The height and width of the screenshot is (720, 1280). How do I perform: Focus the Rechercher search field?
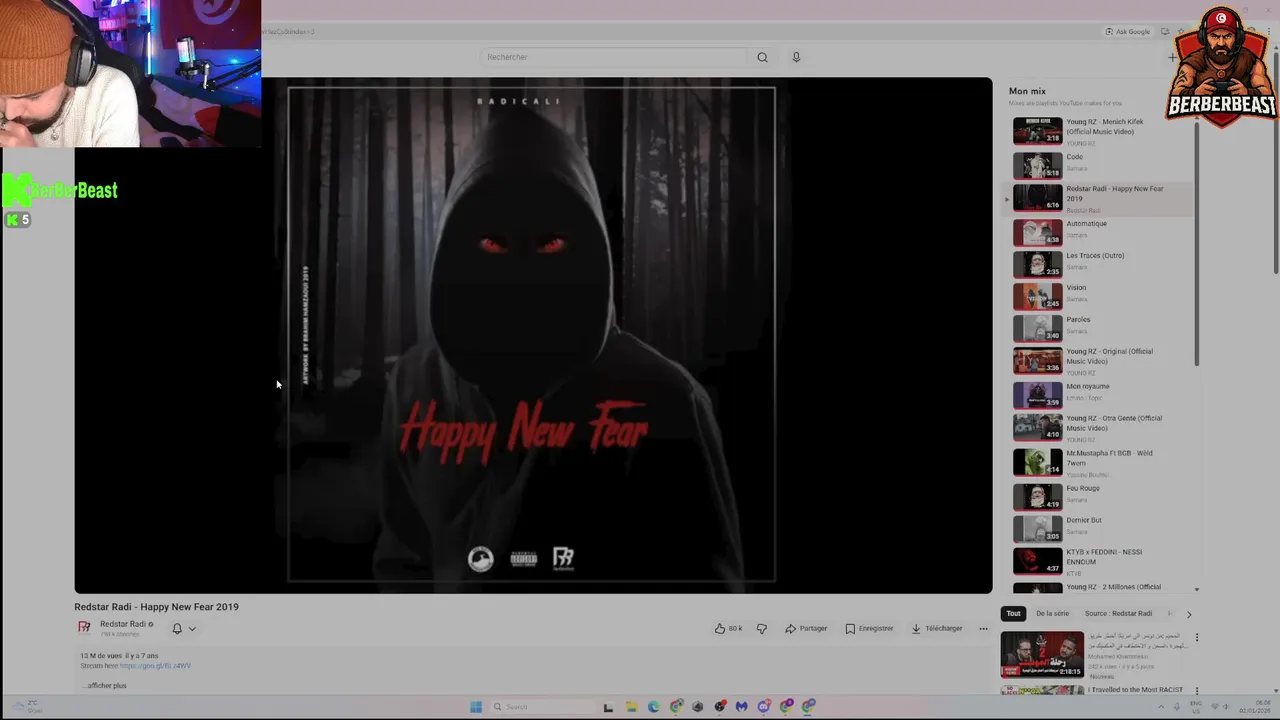(614, 57)
